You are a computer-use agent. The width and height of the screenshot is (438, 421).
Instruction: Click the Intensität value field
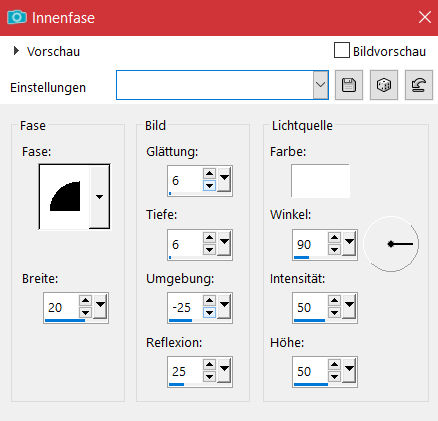[310, 307]
